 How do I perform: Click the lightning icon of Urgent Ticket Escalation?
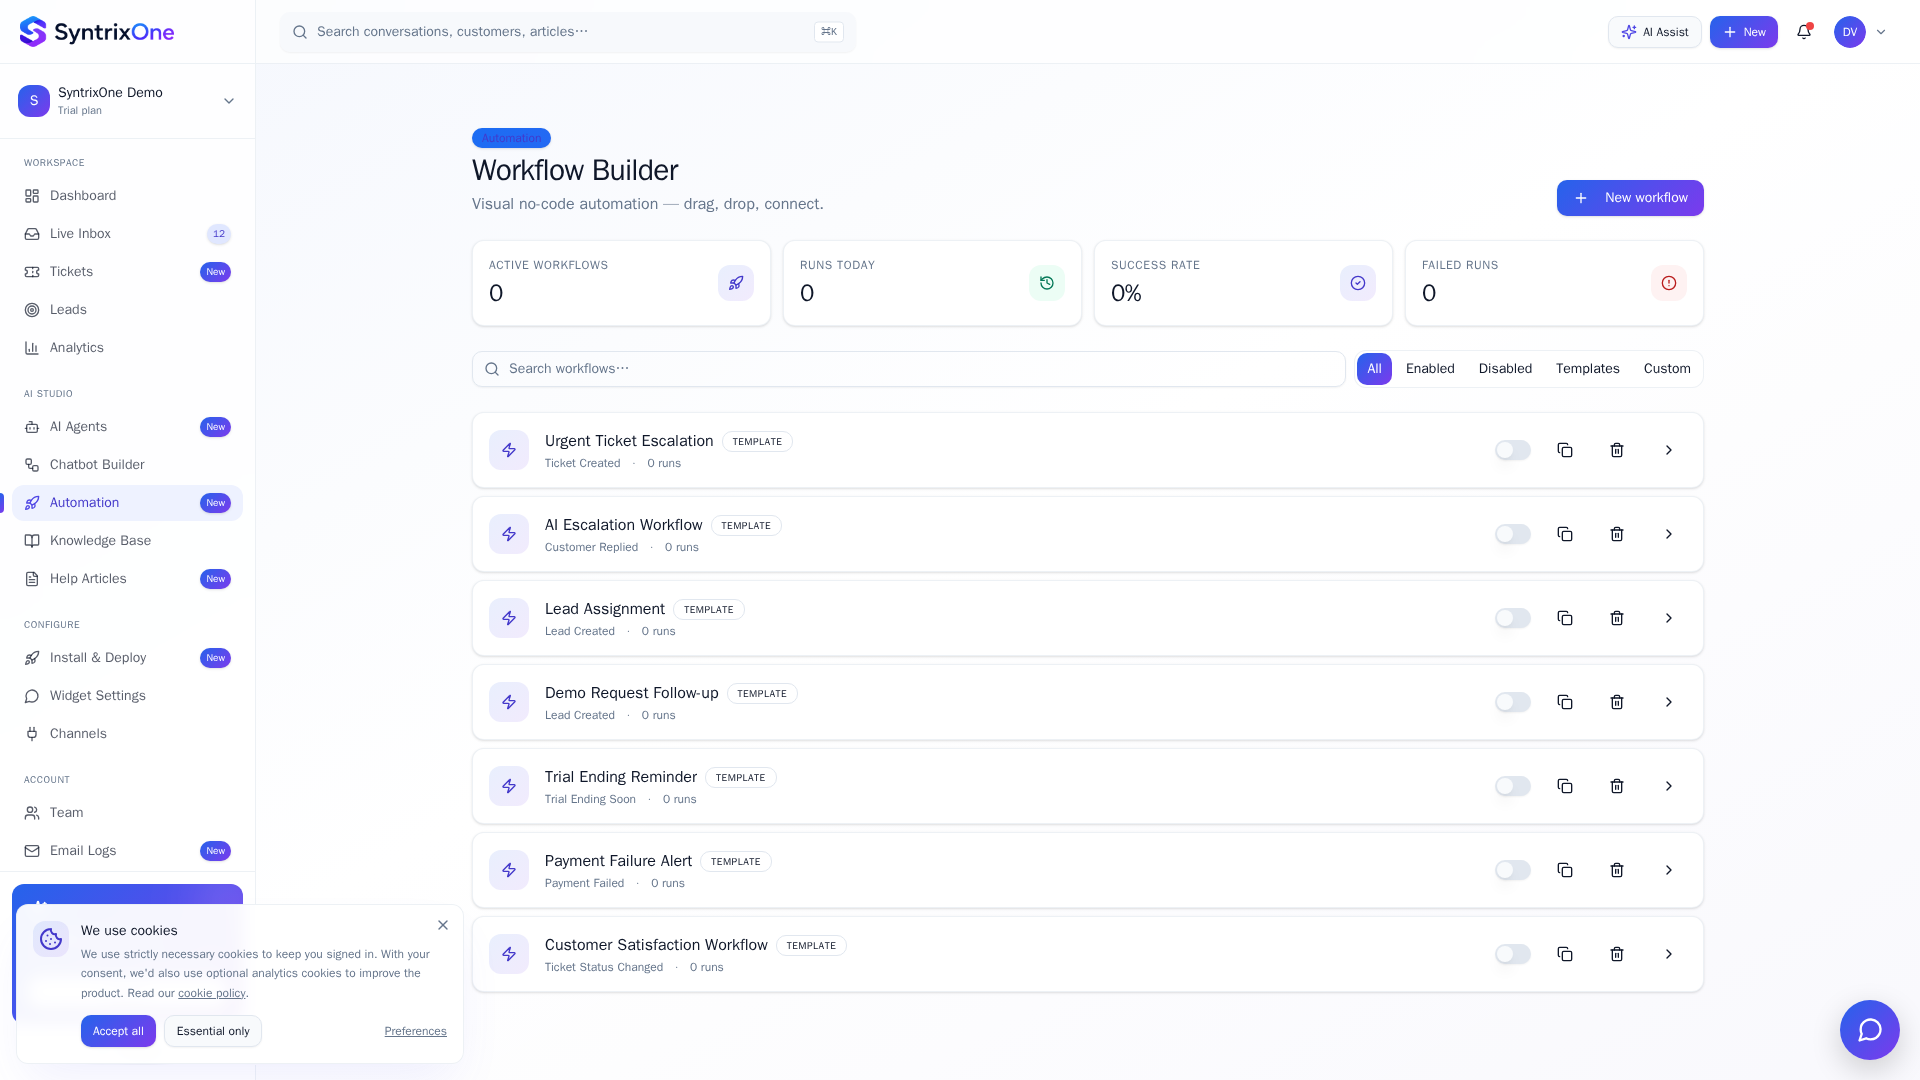pyautogui.click(x=509, y=450)
